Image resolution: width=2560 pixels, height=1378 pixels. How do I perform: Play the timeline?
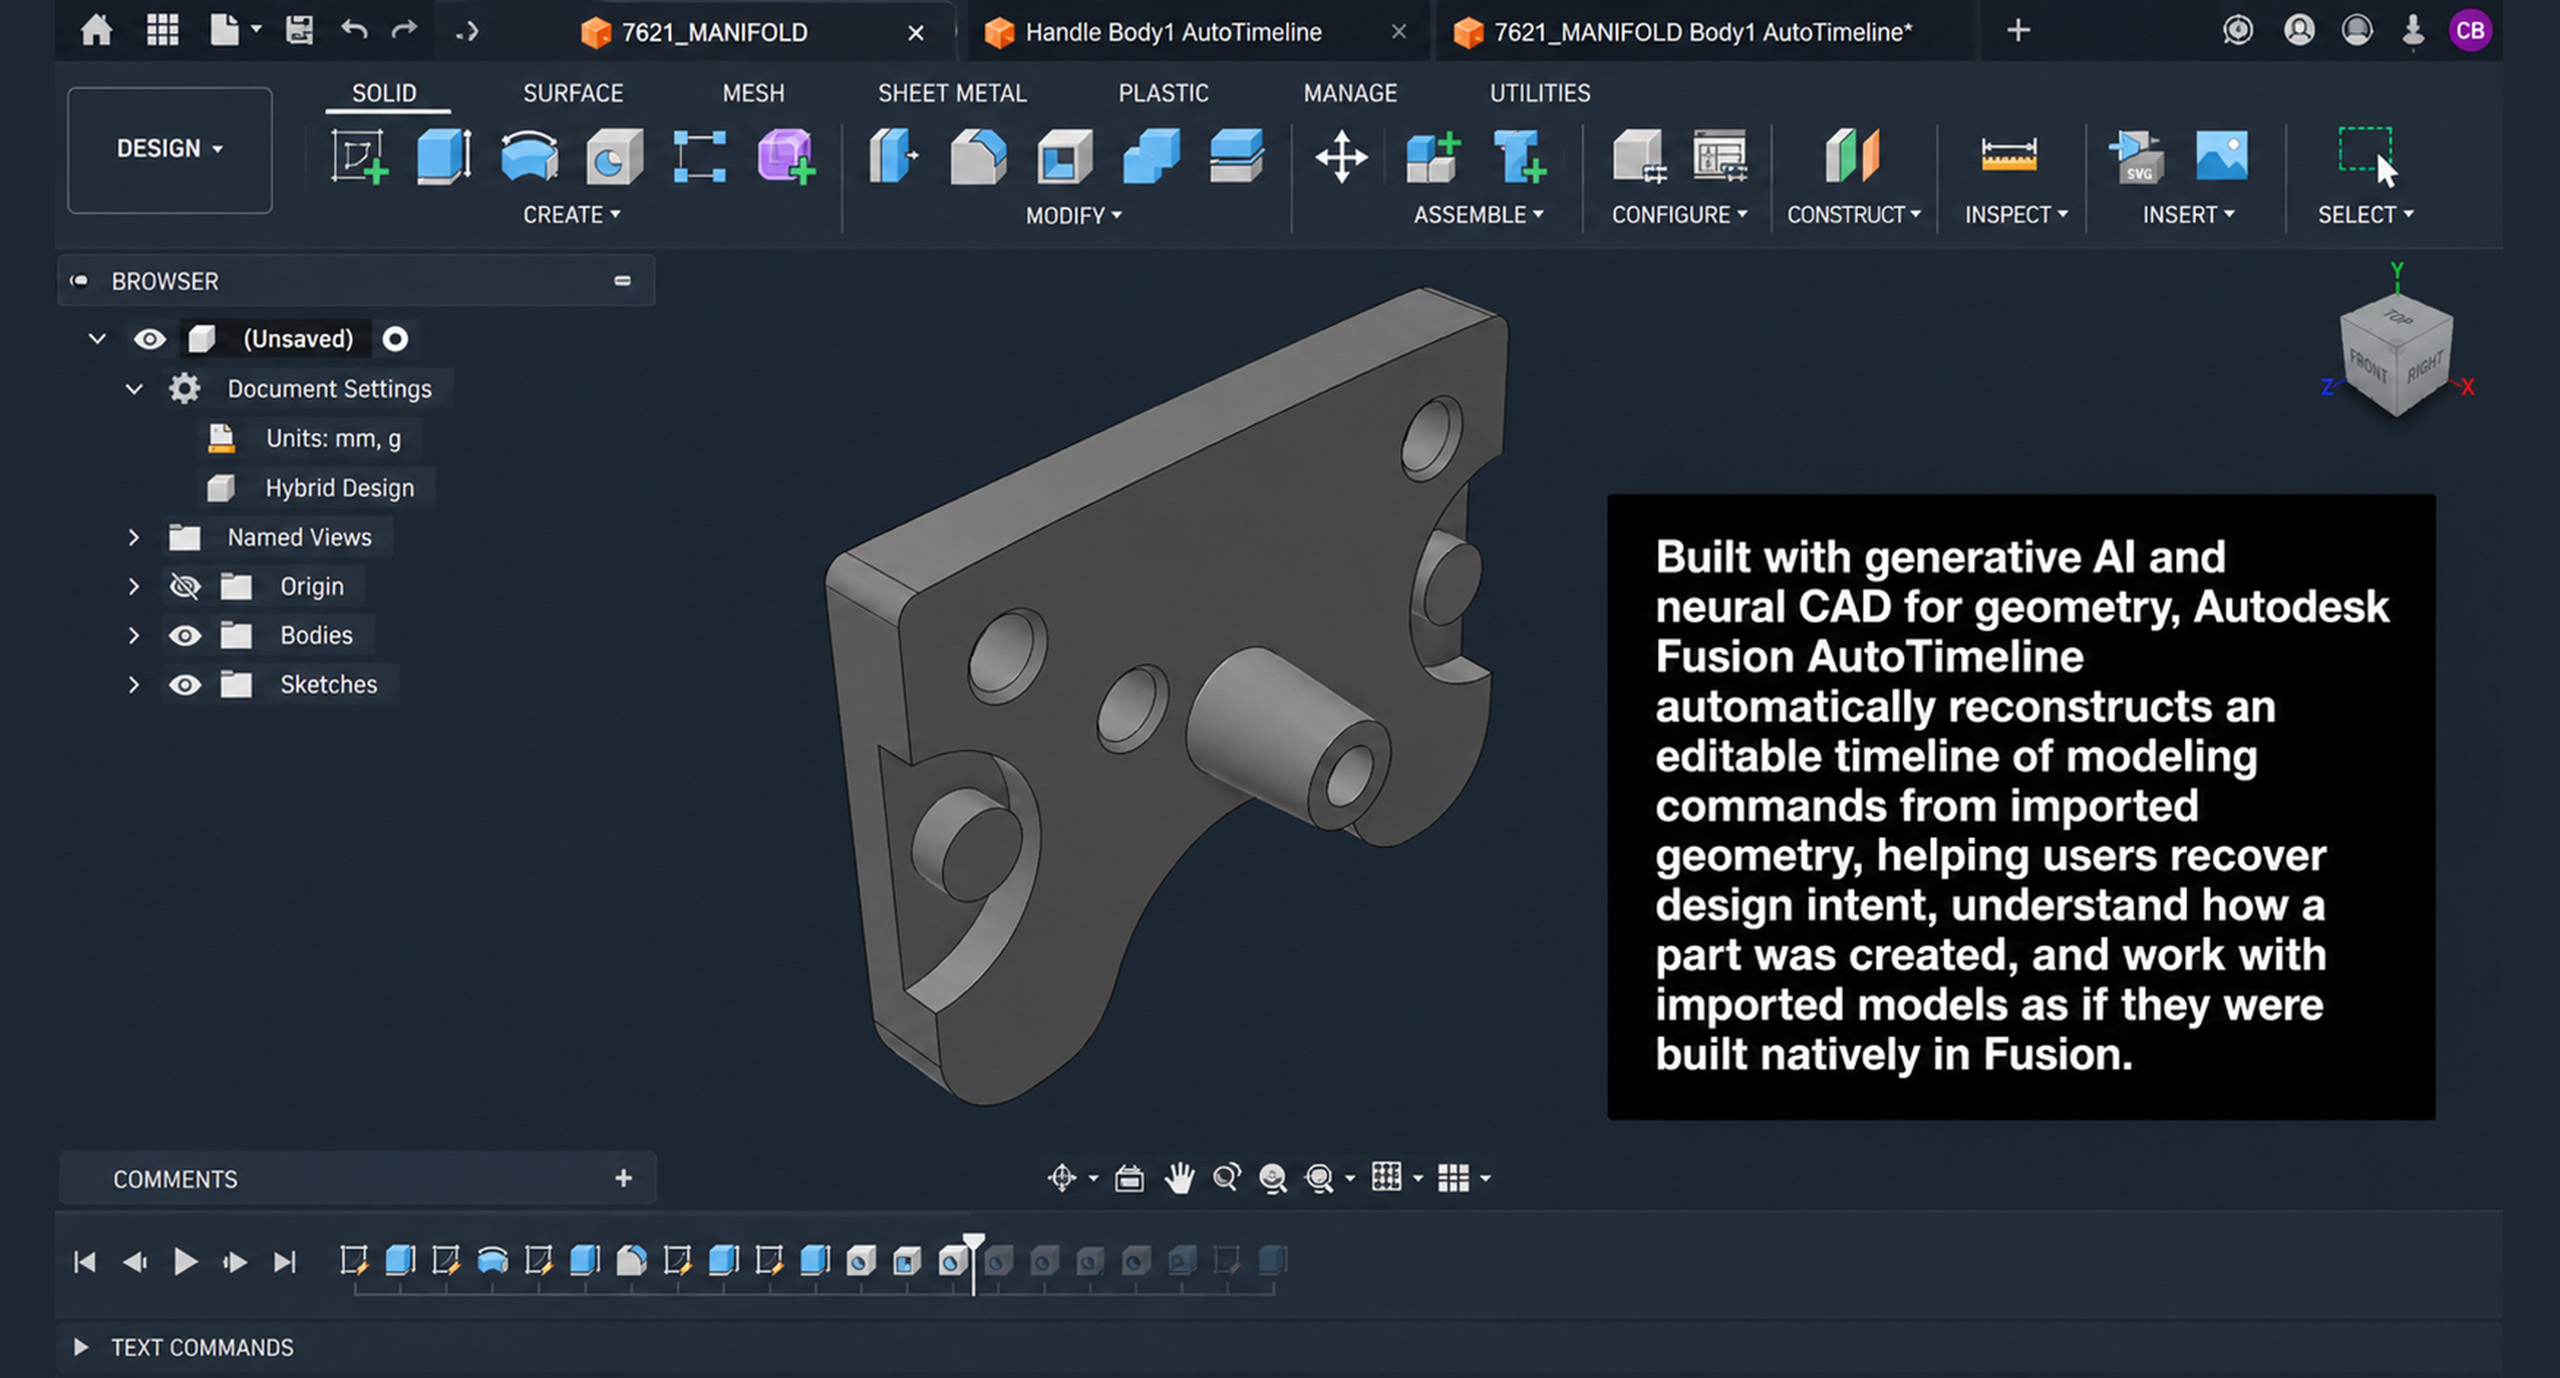click(185, 1262)
